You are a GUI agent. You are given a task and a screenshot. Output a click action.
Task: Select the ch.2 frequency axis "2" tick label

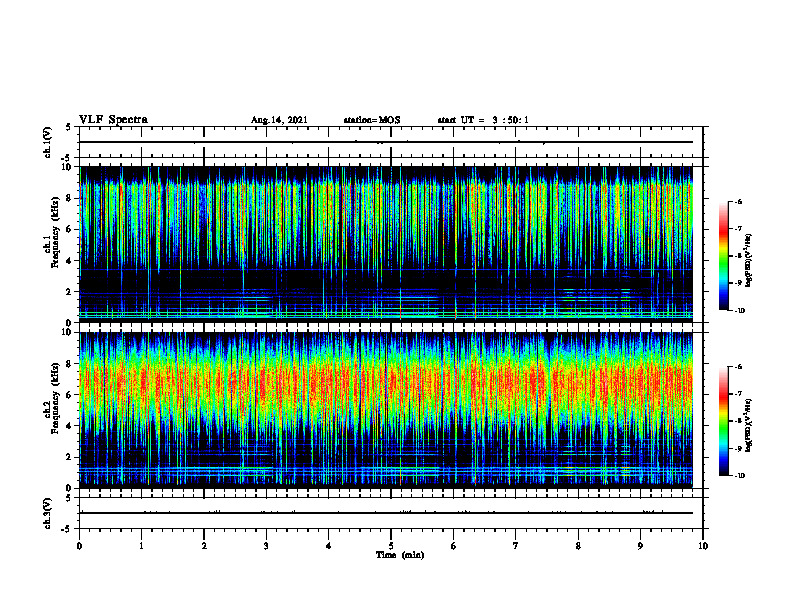(x=69, y=457)
